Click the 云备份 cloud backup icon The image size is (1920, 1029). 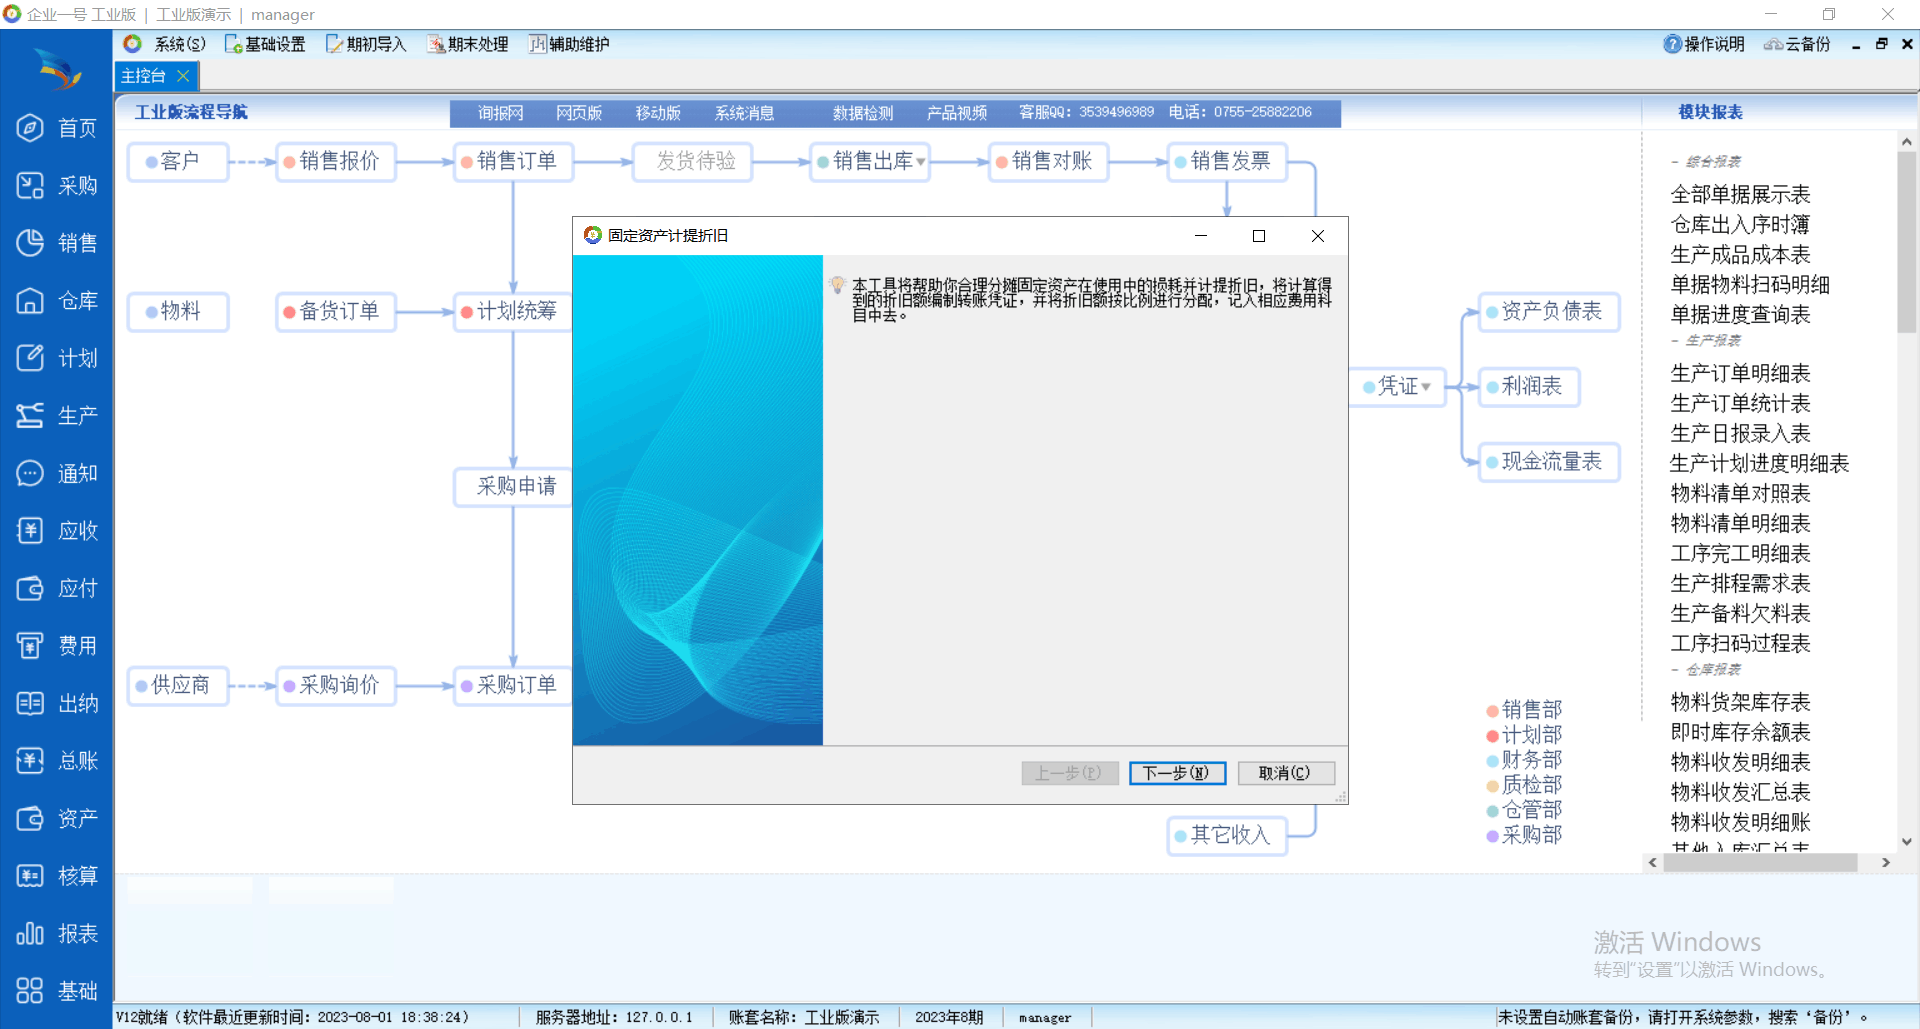pyautogui.click(x=1773, y=44)
